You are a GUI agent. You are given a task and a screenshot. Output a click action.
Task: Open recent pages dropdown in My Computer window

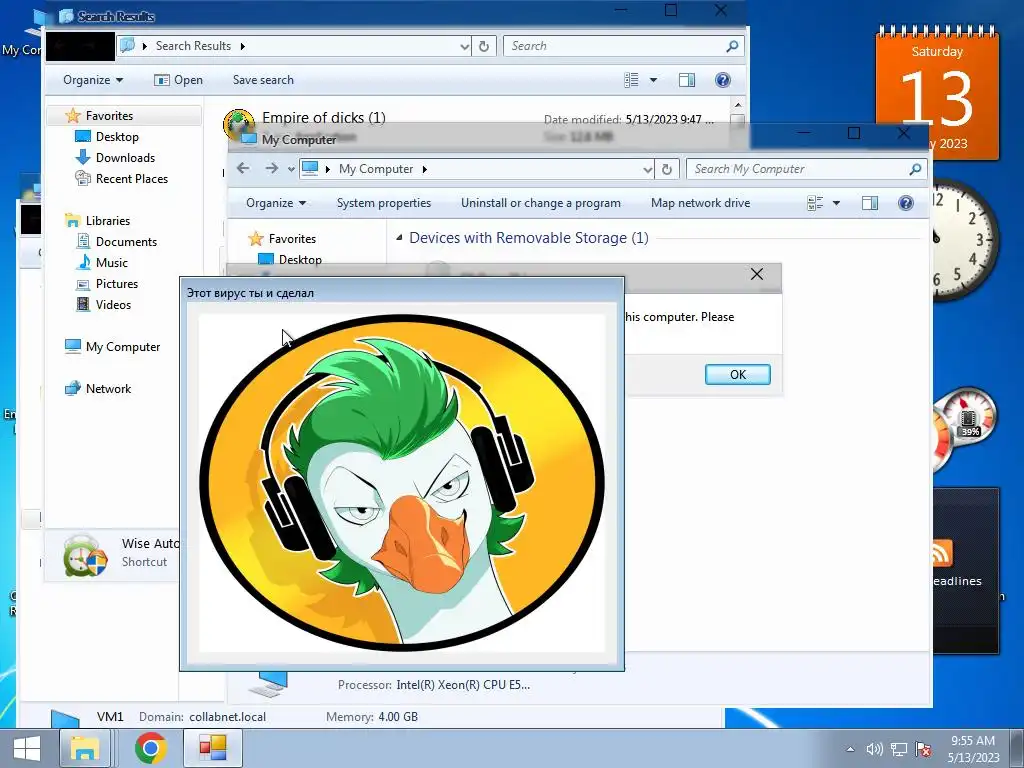pos(291,169)
